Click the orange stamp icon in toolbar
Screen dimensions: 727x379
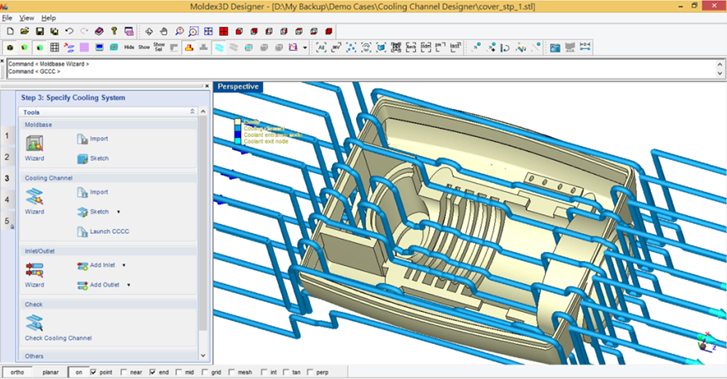pos(189,47)
